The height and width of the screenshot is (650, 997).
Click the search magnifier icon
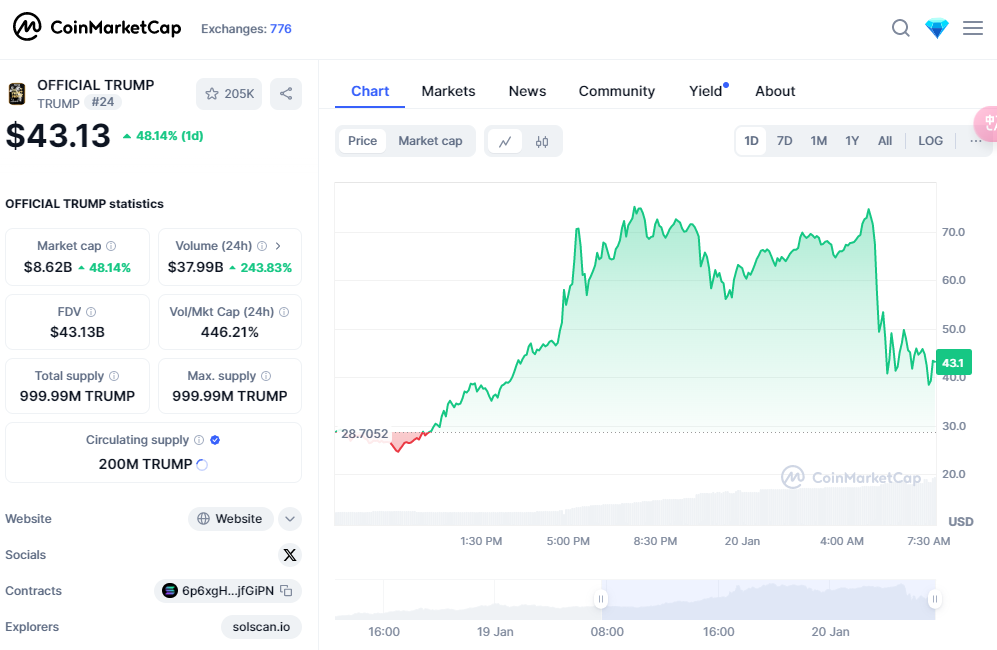[x=900, y=28]
